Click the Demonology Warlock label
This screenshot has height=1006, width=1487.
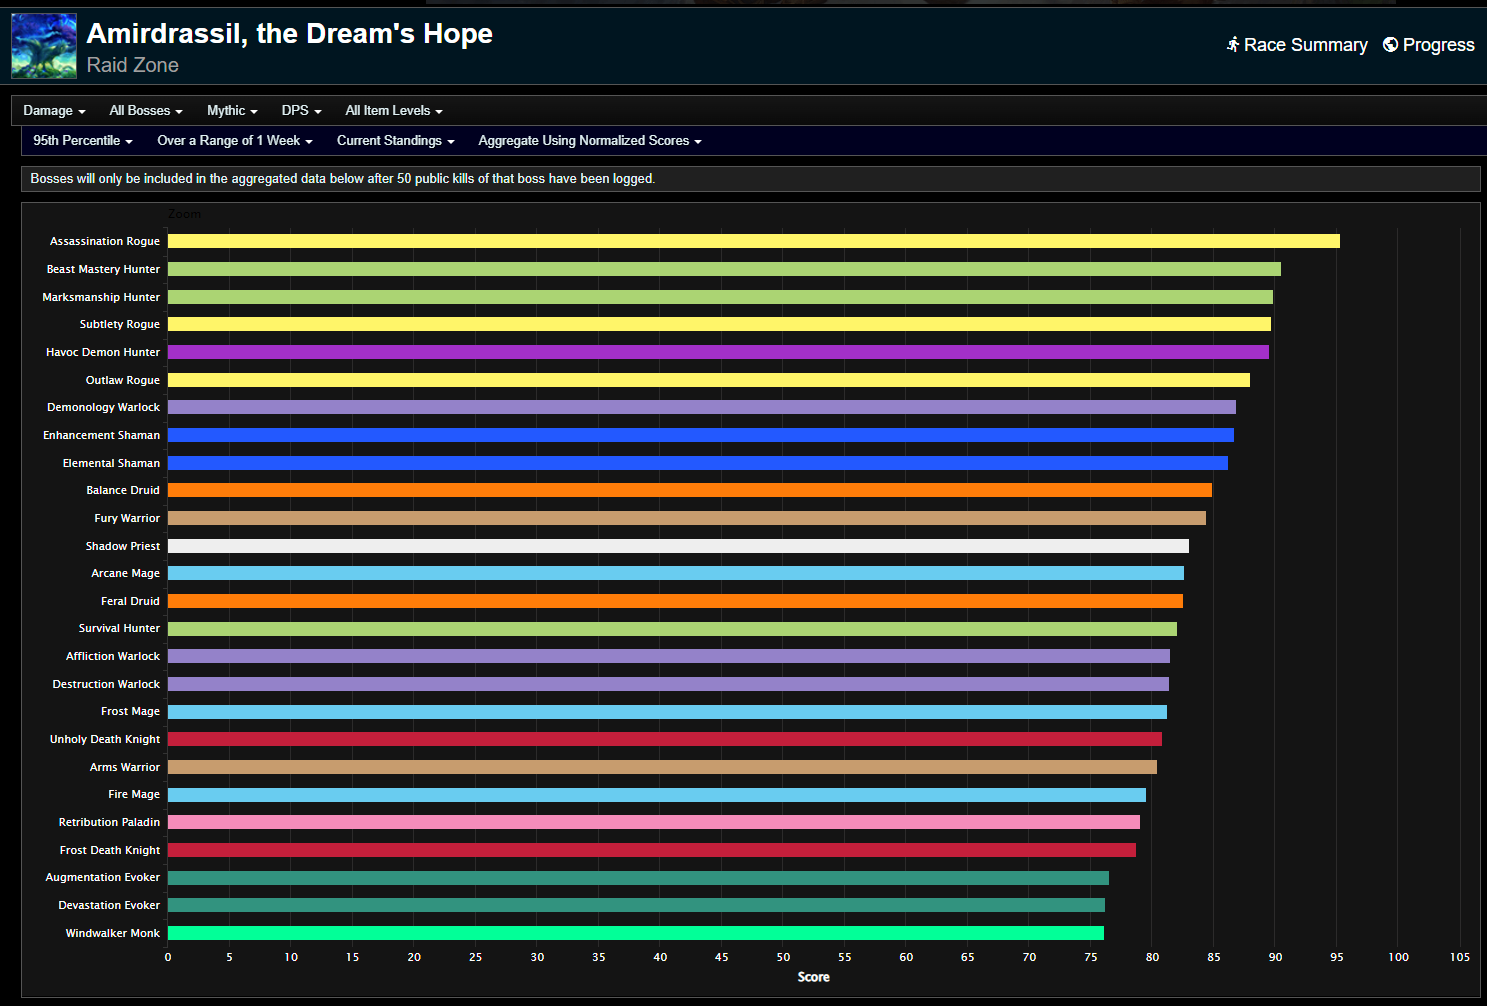pos(103,407)
